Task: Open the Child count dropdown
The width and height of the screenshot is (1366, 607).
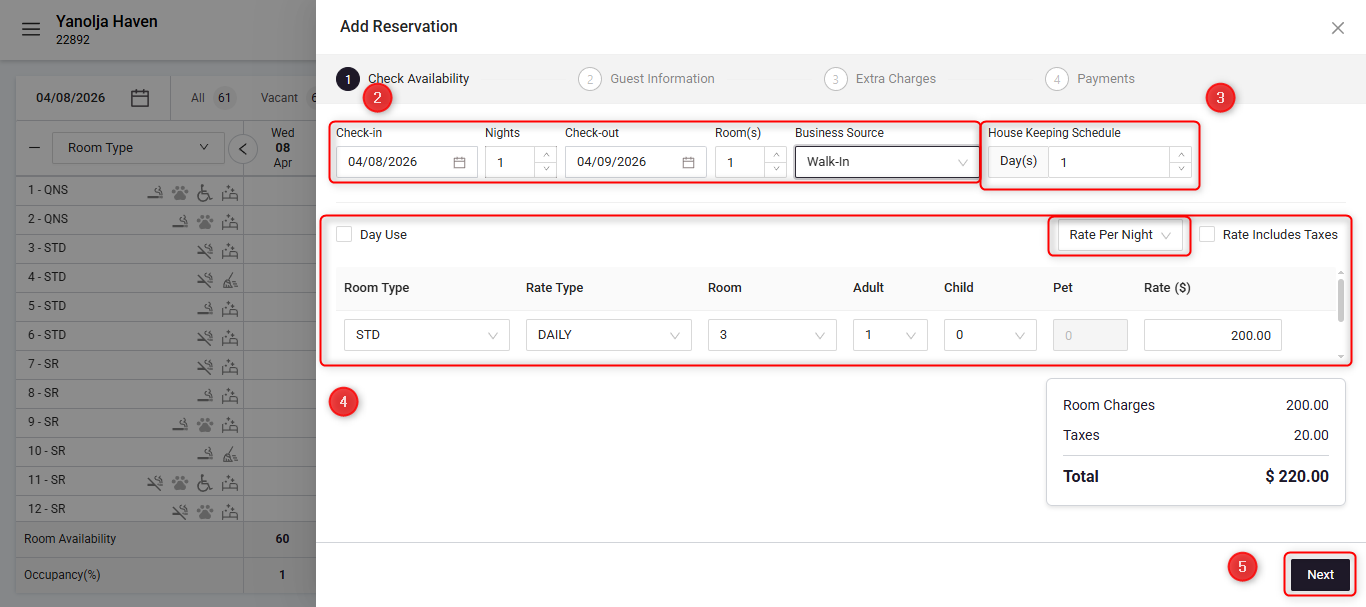Action: pyautogui.click(x=990, y=335)
